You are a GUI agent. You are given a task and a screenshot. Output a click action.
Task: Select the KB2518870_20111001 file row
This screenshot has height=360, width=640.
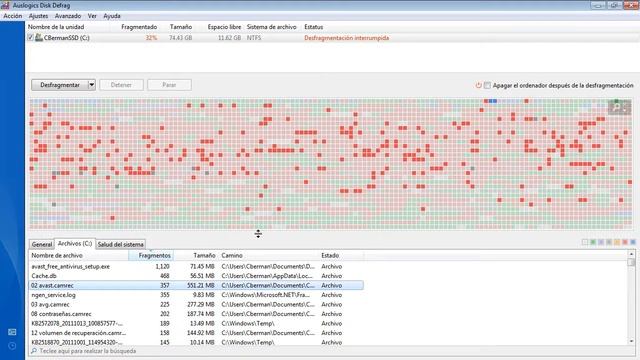[196, 342]
